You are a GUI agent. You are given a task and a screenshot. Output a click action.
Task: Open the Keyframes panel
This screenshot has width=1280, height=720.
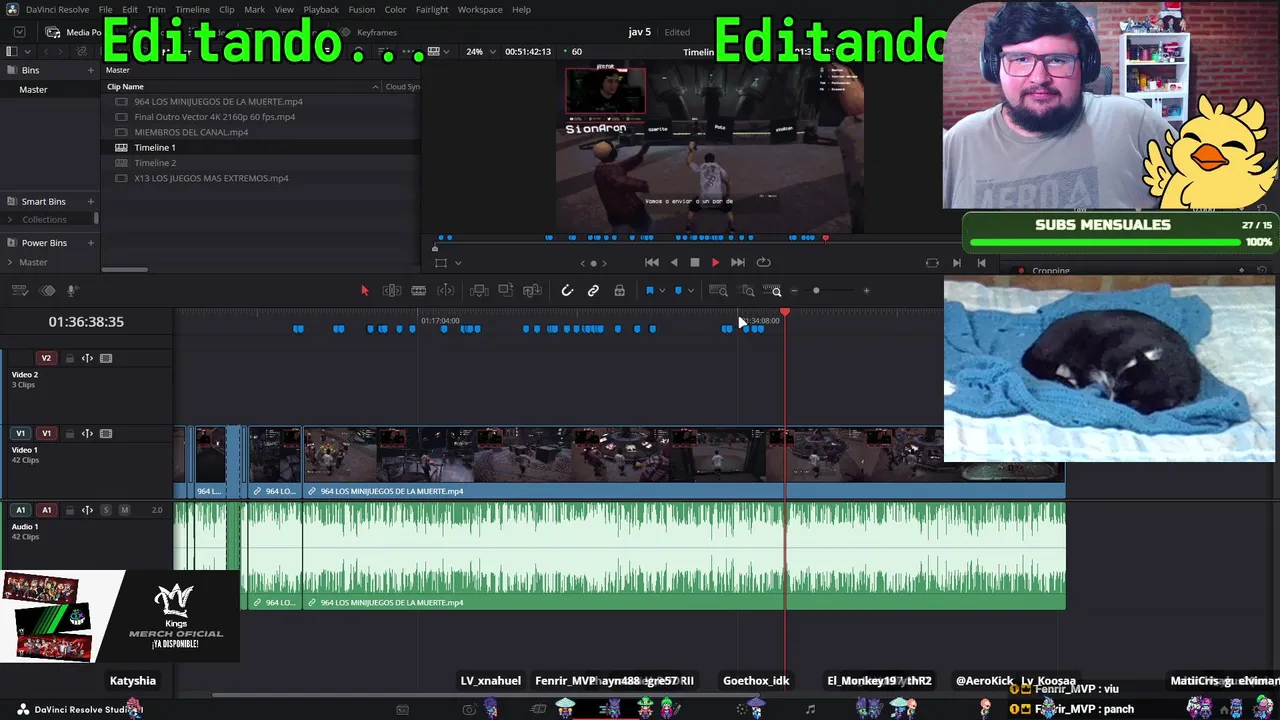[369, 32]
